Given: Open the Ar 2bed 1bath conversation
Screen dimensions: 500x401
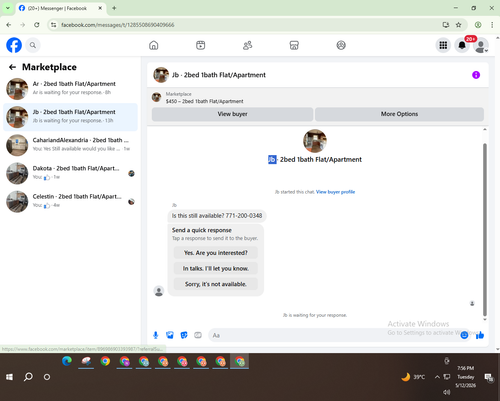Looking at the screenshot, I should [x=70, y=89].
